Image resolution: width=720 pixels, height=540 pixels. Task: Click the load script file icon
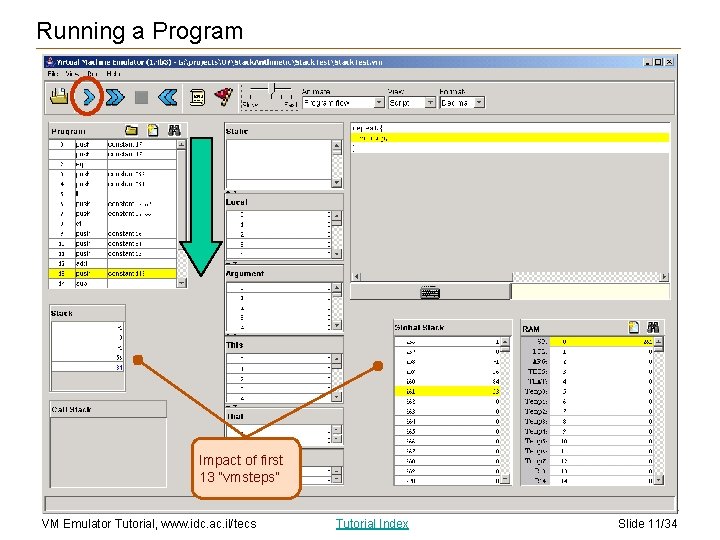pyautogui.click(x=59, y=96)
